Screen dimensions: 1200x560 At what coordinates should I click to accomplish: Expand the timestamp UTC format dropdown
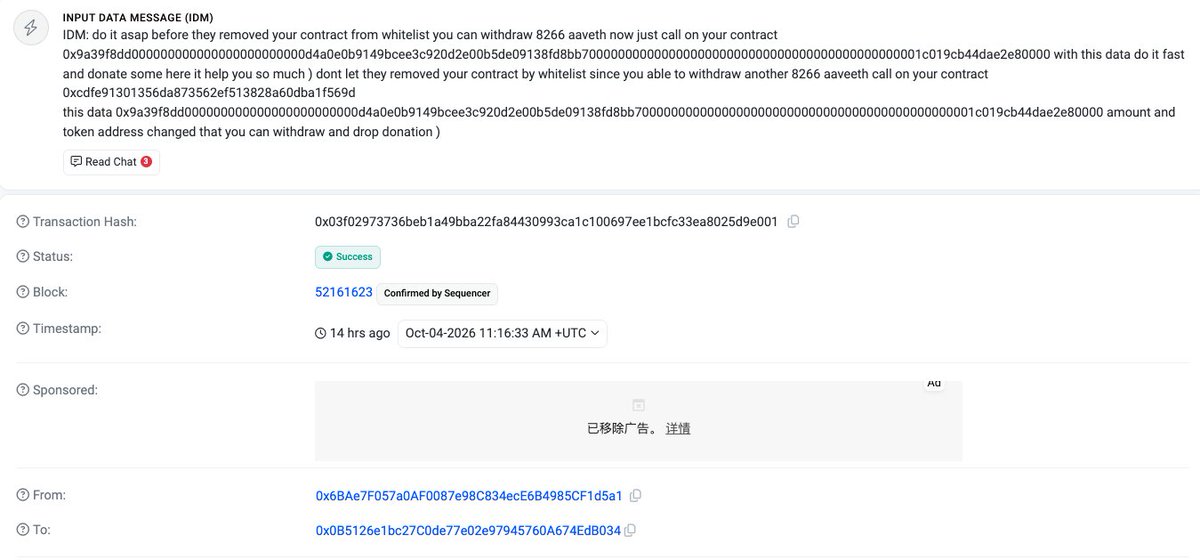click(502, 333)
